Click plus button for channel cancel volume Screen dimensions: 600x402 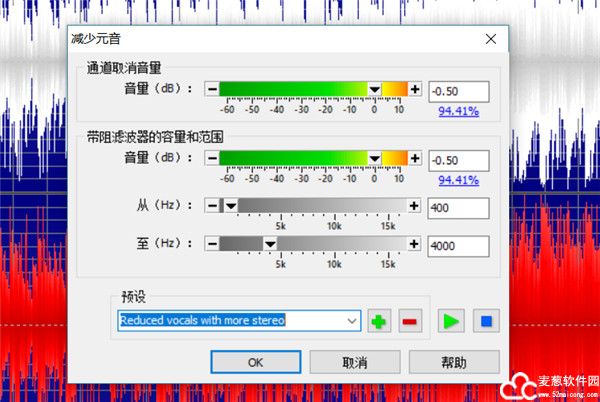(415, 89)
